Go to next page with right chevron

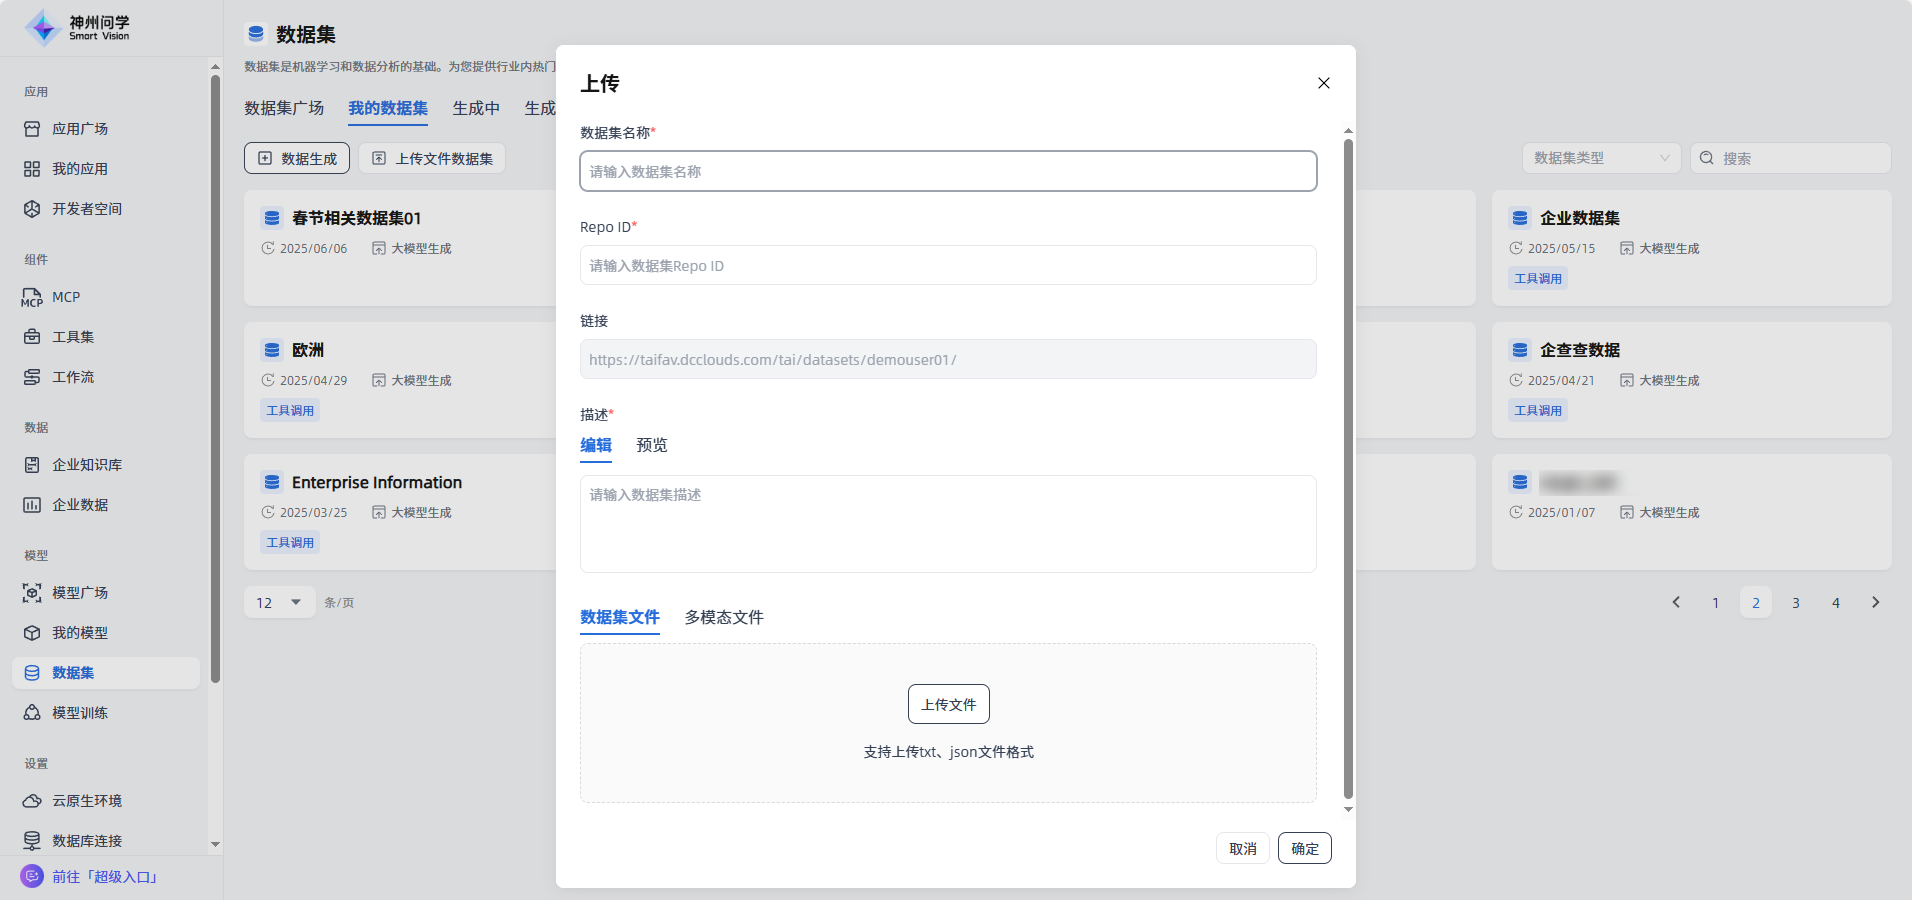pos(1875,602)
